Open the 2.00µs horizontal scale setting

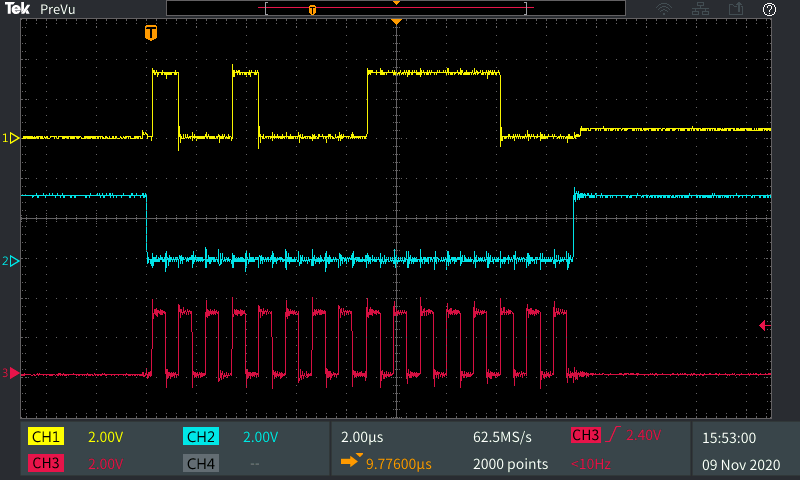361,437
